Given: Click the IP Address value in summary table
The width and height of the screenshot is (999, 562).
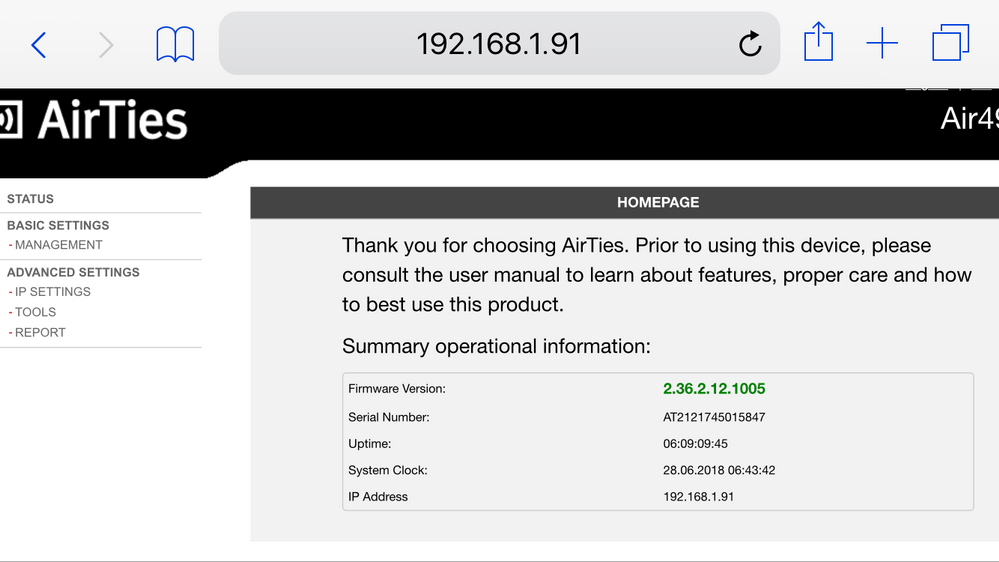Looking at the screenshot, I should coord(698,496).
